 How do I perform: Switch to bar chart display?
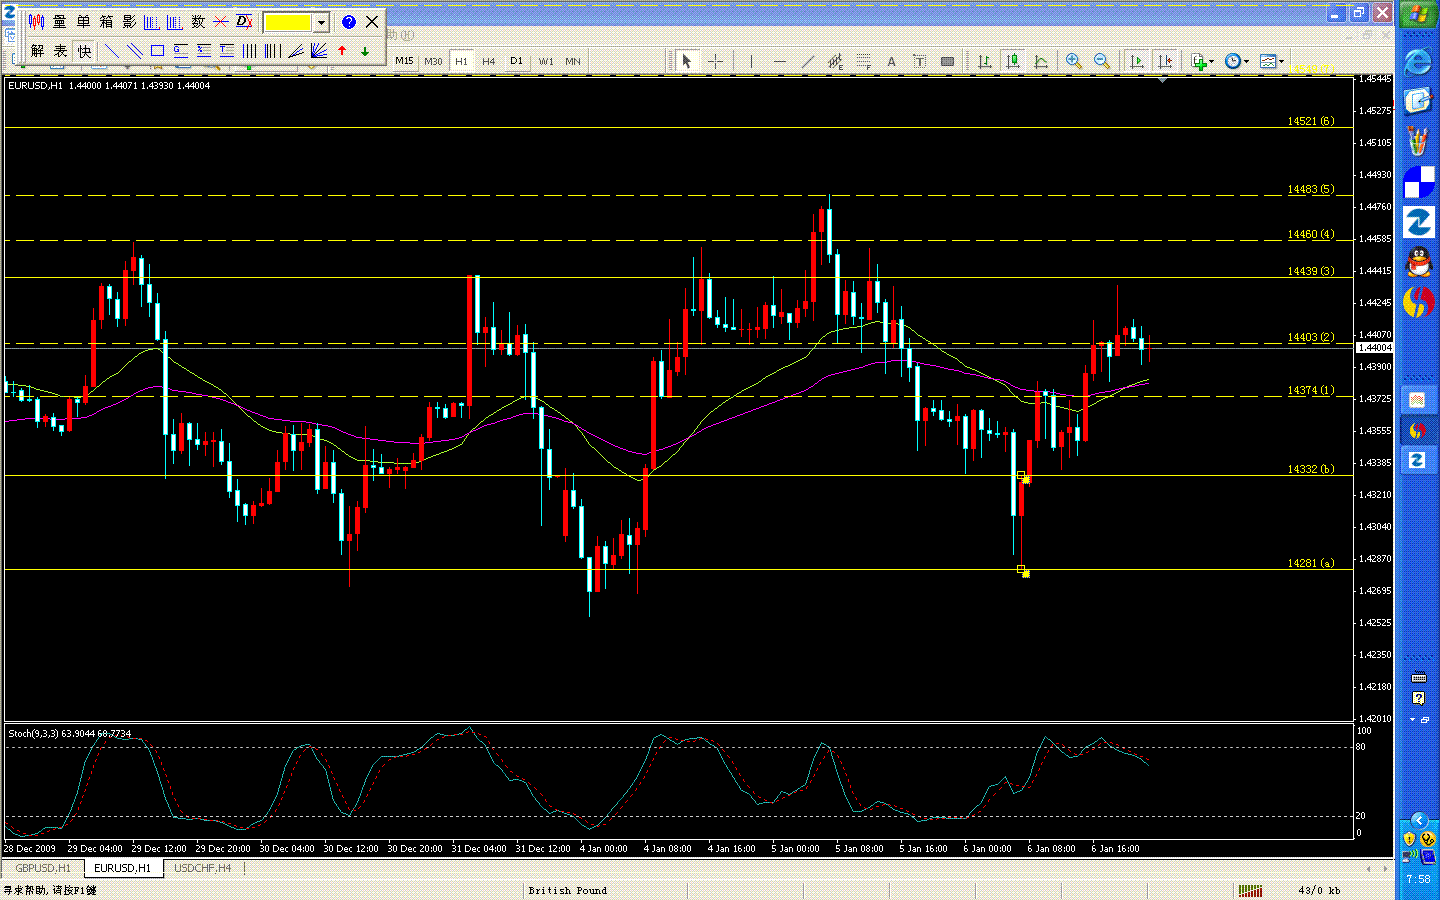pyautogui.click(x=985, y=61)
